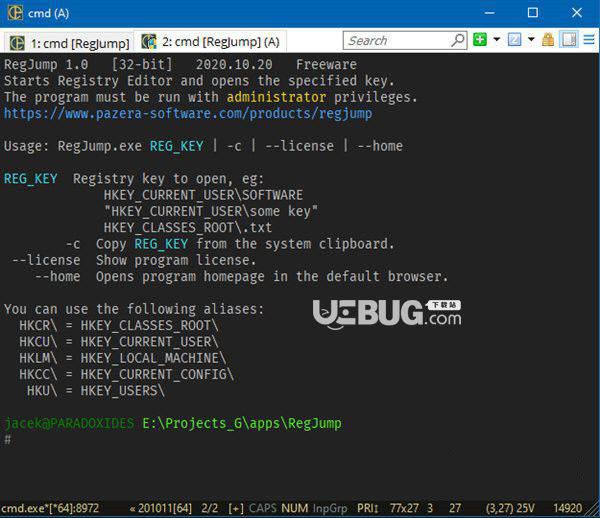This screenshot has width=600, height=518.
Task: Switch to tab "2: cmd [RegJump] (A)"
Action: click(210, 41)
